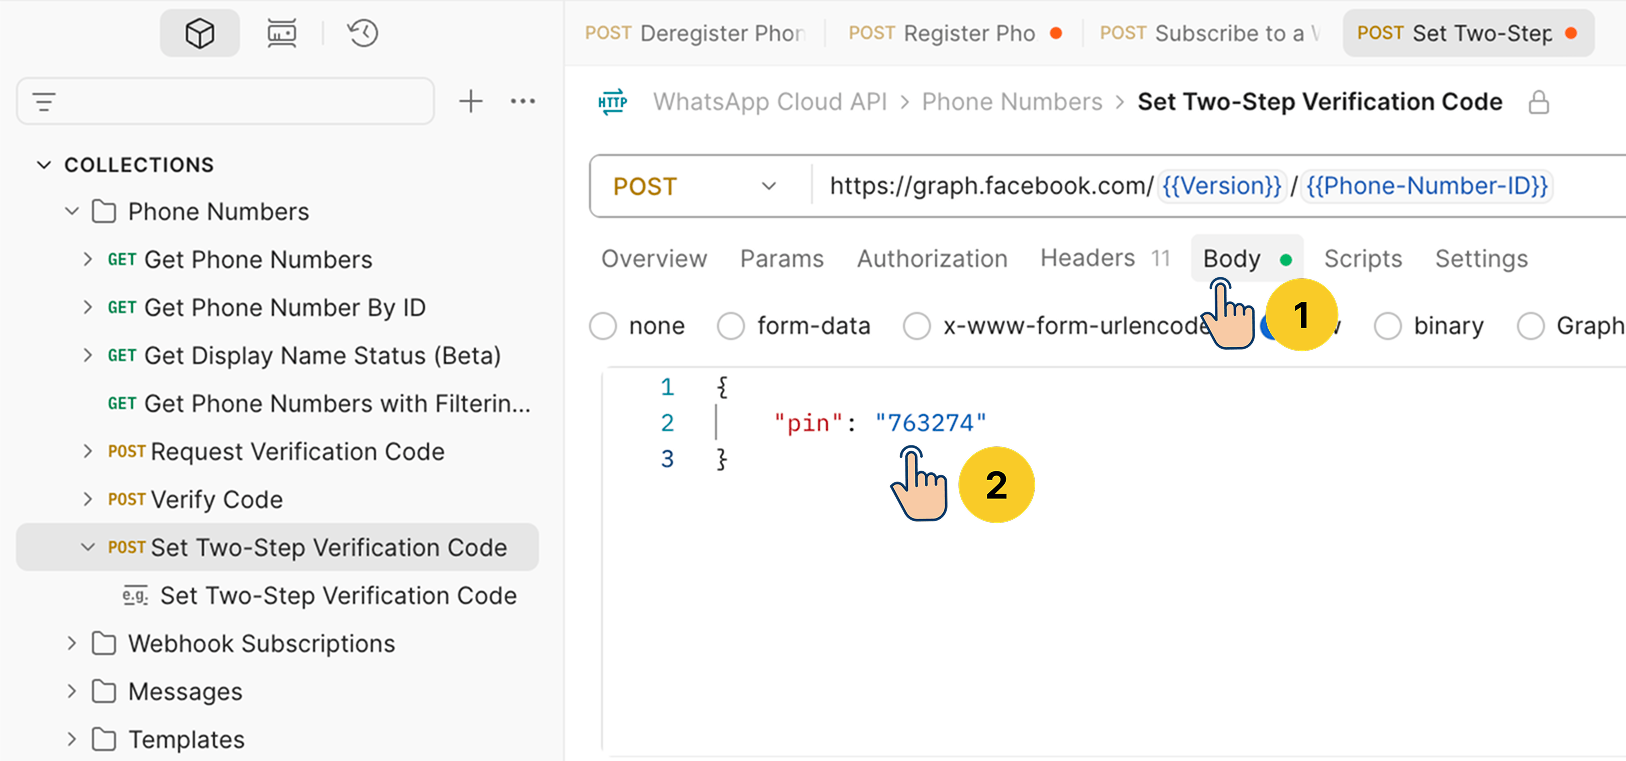Select x-www-form-urlencoded radio option
This screenshot has height=761, width=1626.
[917, 326]
